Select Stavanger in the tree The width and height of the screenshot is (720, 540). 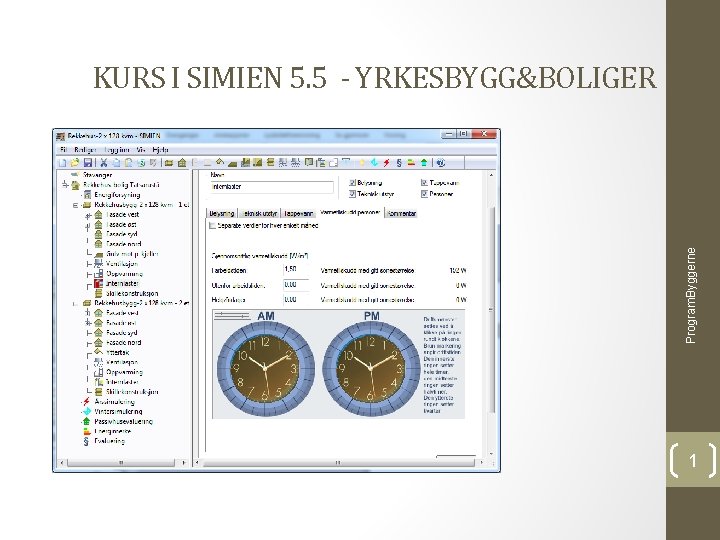[97, 175]
